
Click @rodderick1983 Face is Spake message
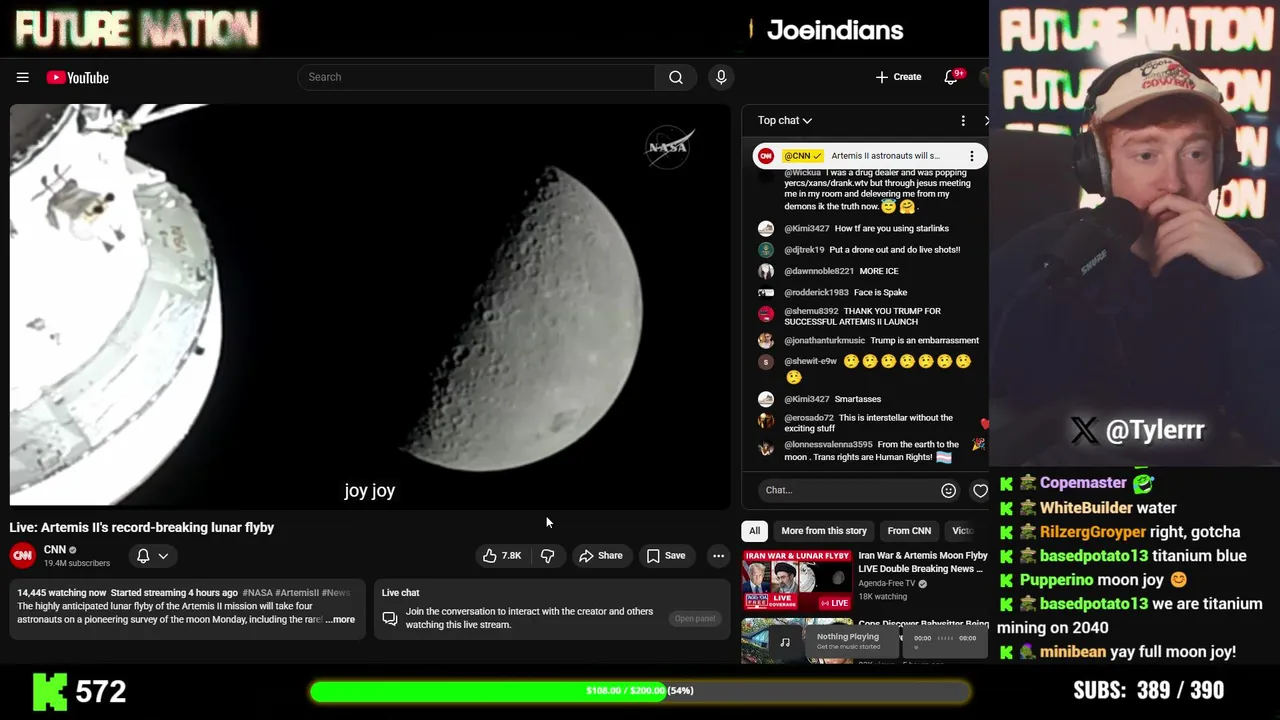pyautogui.click(x=881, y=292)
